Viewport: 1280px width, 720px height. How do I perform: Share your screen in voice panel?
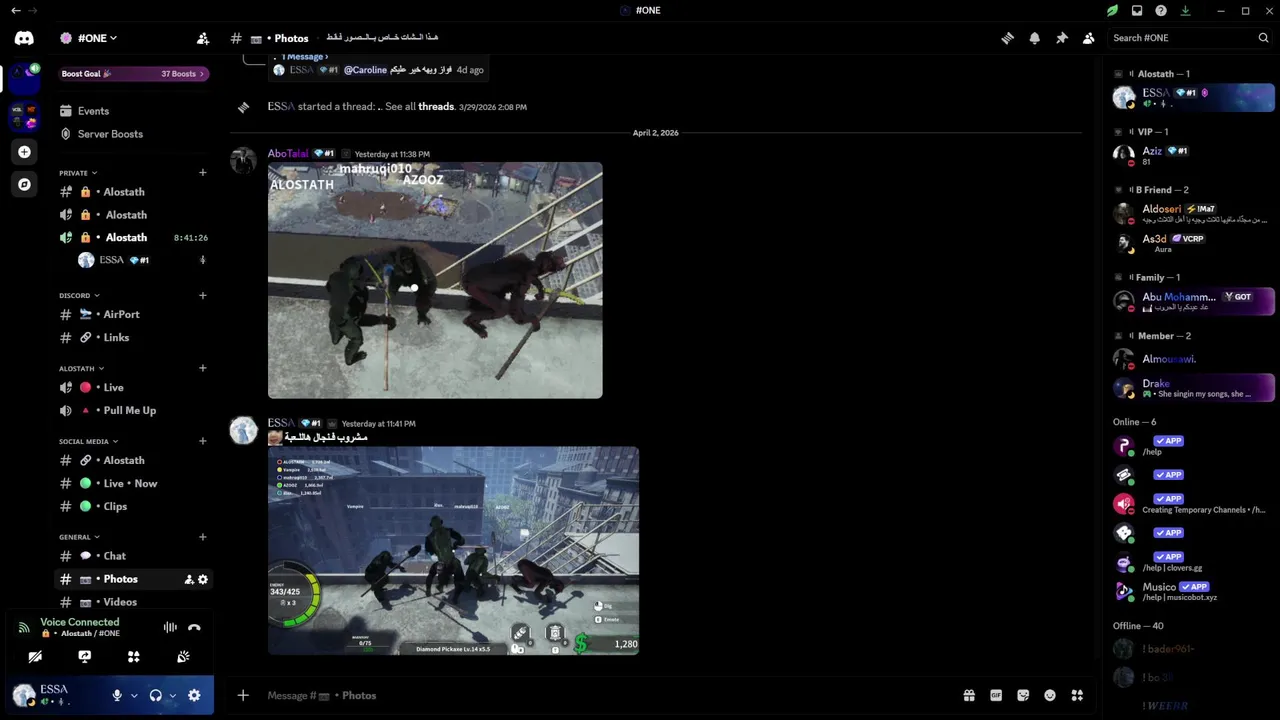tap(84, 656)
